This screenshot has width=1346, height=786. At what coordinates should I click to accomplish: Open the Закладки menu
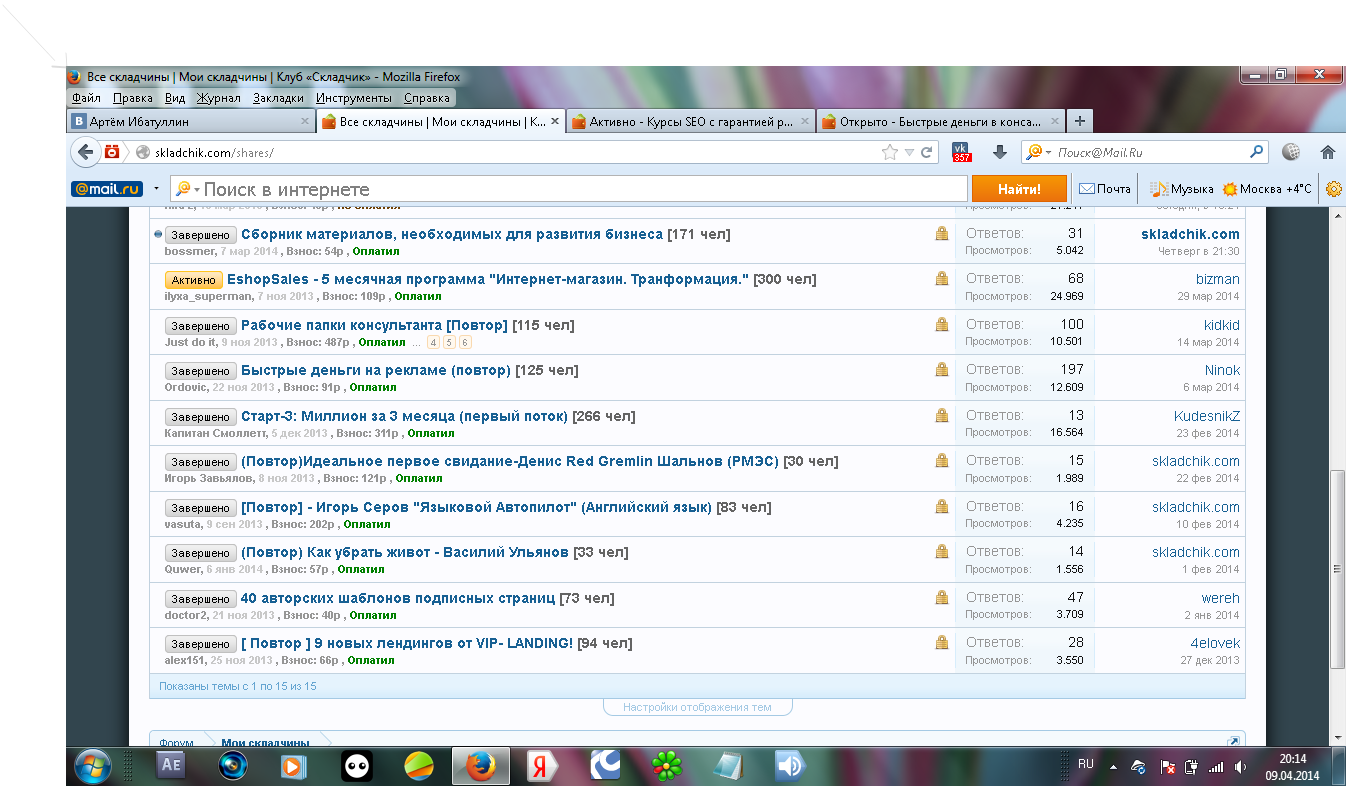click(x=278, y=98)
